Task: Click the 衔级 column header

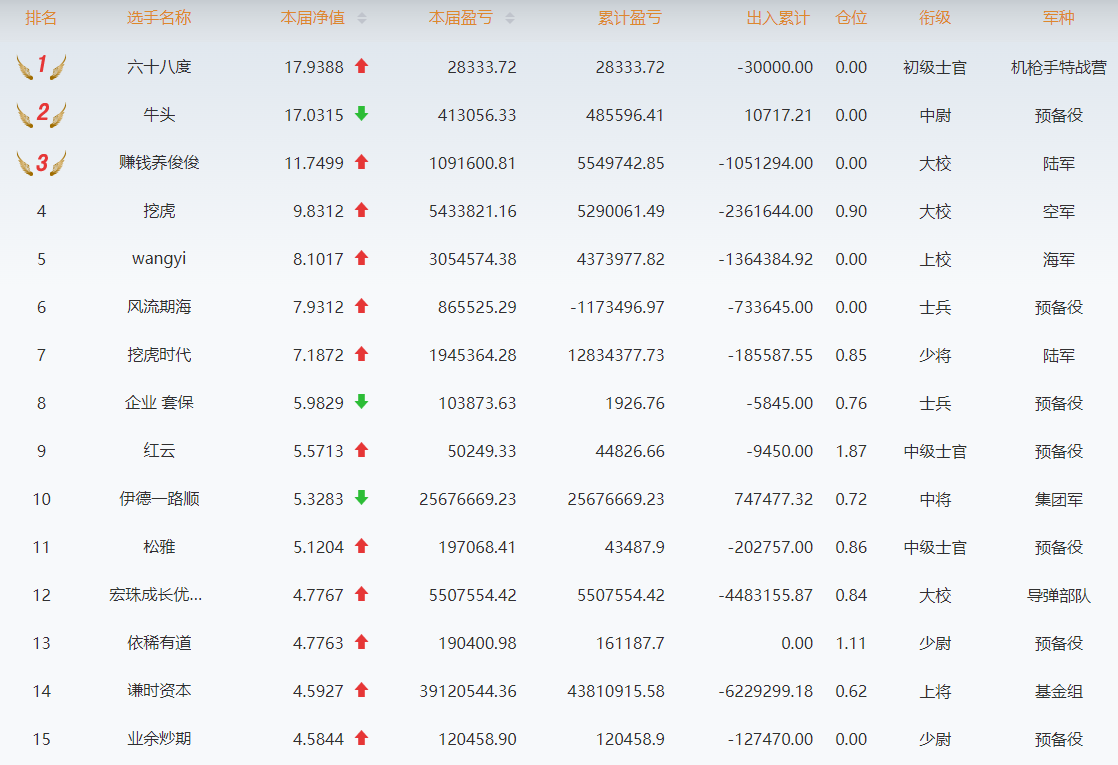Action: click(935, 18)
